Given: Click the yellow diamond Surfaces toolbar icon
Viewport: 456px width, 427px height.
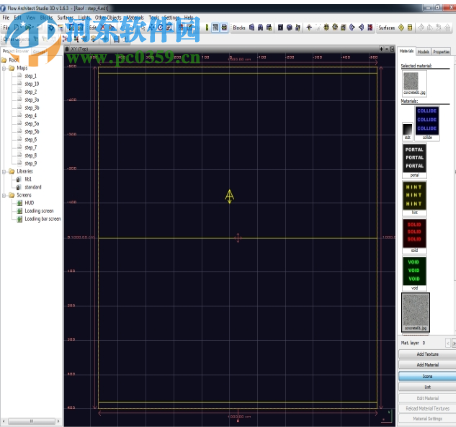Looking at the screenshot, I should pyautogui.click(x=401, y=27).
